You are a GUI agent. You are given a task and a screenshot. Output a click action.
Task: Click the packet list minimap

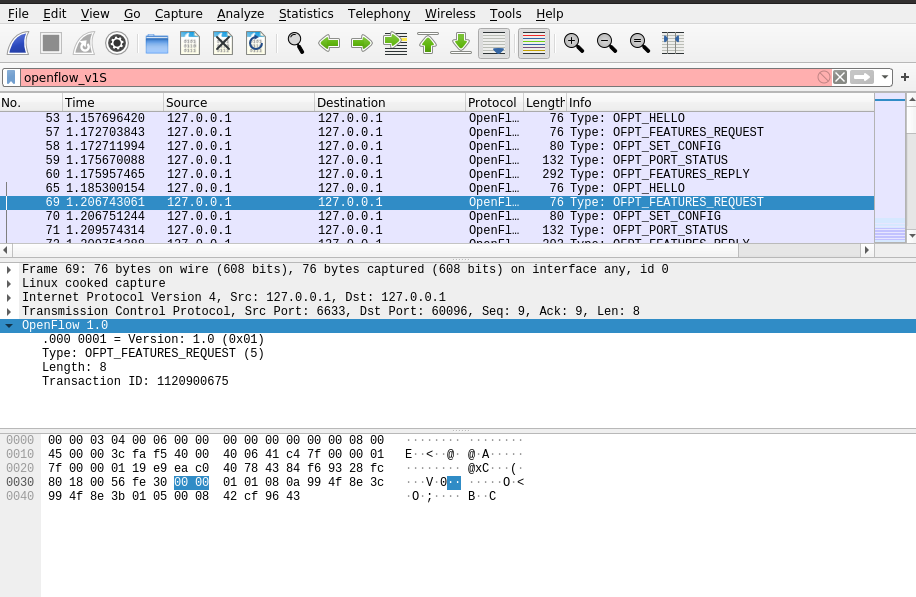click(890, 168)
